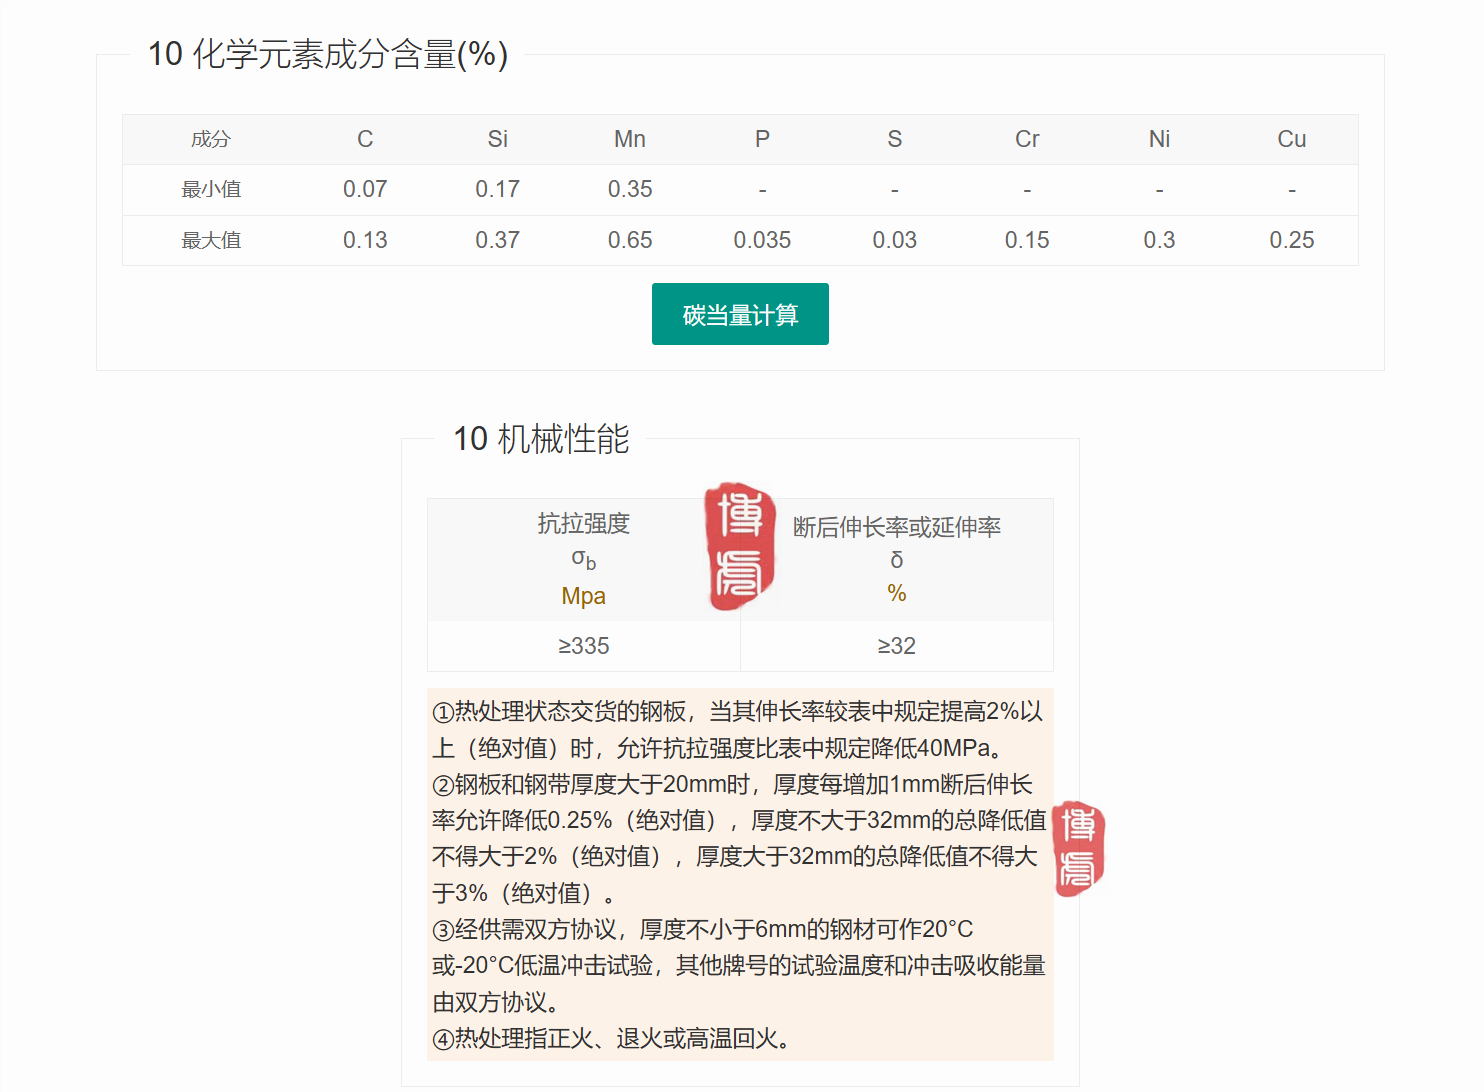This screenshot has height=1092, width=1484.
Task: Click the minimum C value 0.07
Action: 365,189
